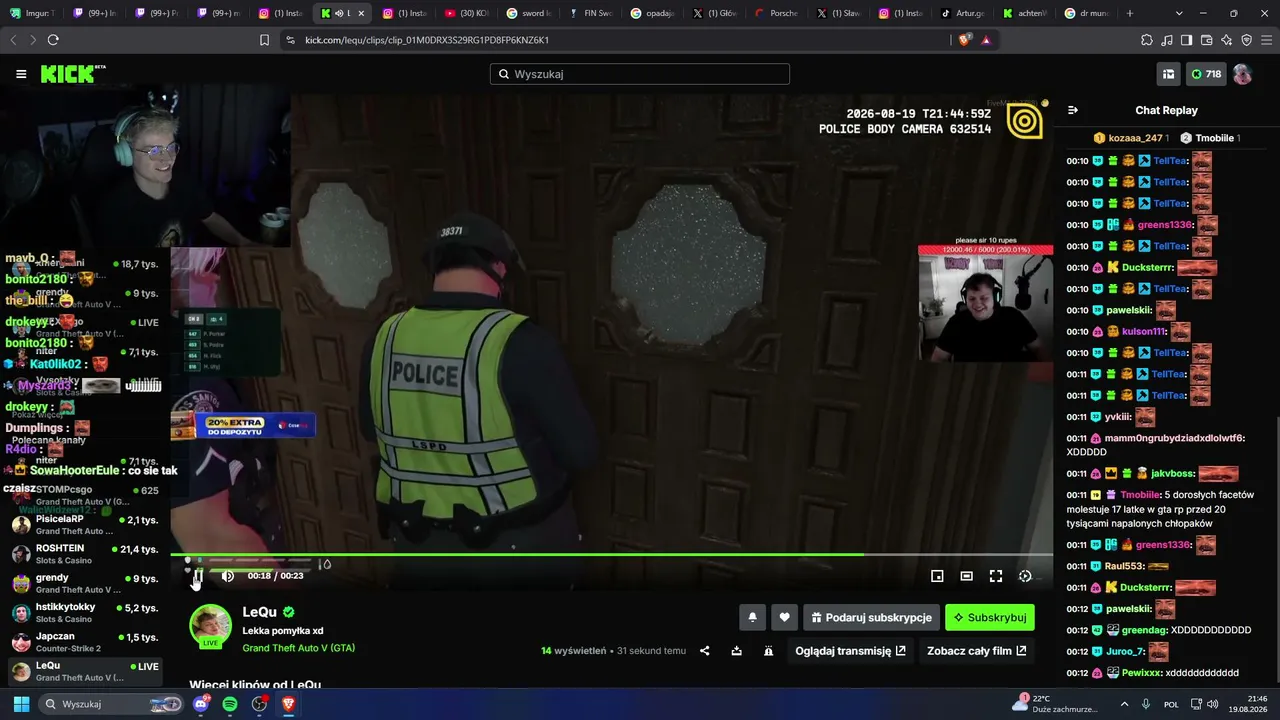The image size is (1280, 720).
Task: Open ROSHTEIN channel in sidebar
Action: (84, 554)
